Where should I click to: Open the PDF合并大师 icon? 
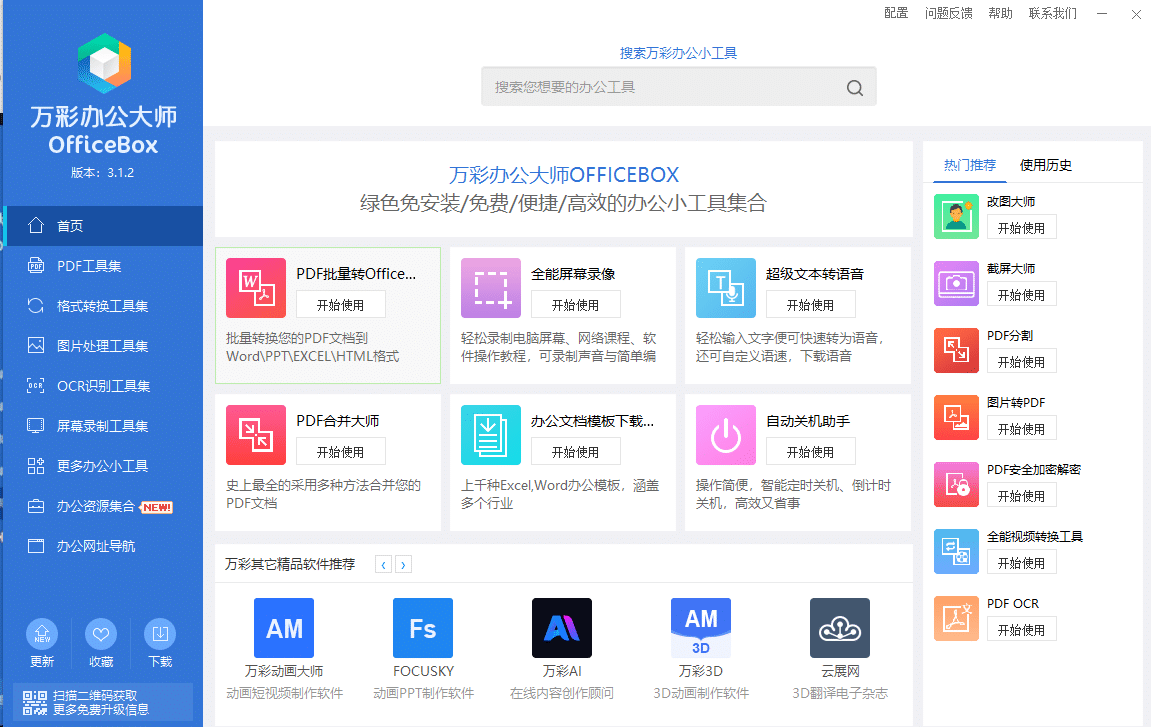click(x=255, y=435)
